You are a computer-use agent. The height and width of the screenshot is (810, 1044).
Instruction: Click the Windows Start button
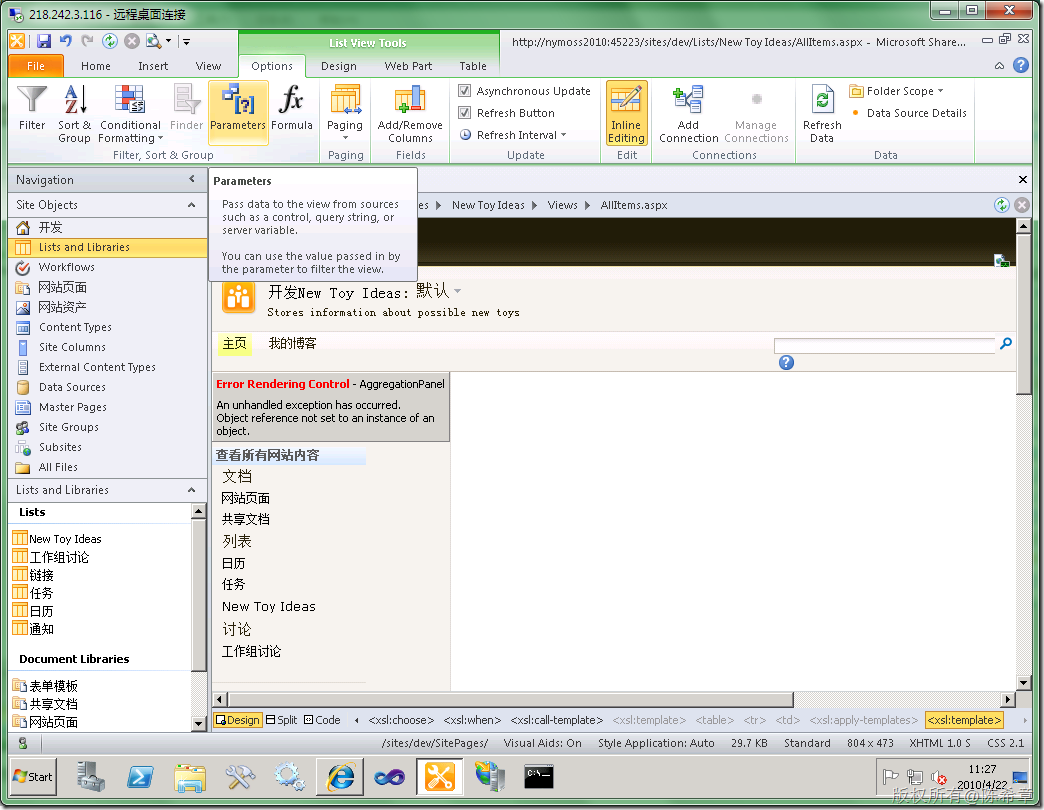point(33,777)
